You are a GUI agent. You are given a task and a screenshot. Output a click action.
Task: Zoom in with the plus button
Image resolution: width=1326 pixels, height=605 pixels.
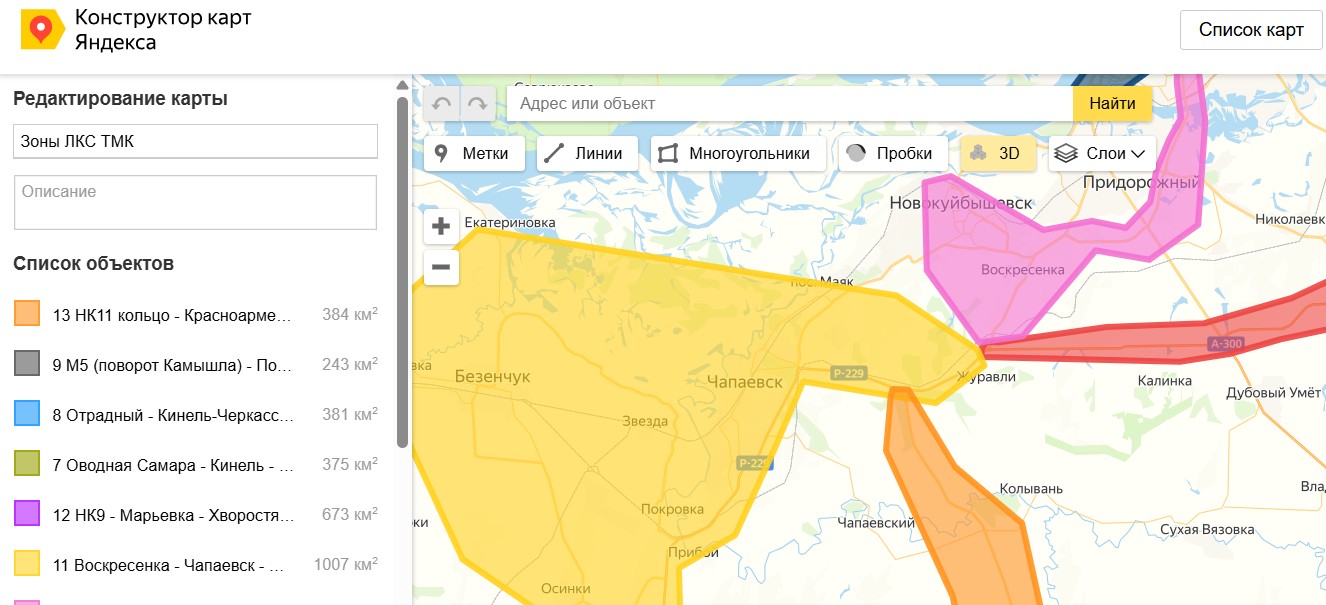441,227
